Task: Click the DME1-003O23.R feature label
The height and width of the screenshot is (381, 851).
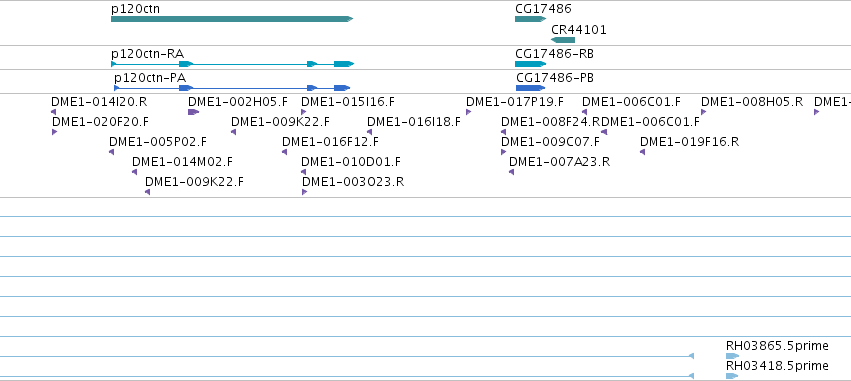Action: pyautogui.click(x=353, y=182)
